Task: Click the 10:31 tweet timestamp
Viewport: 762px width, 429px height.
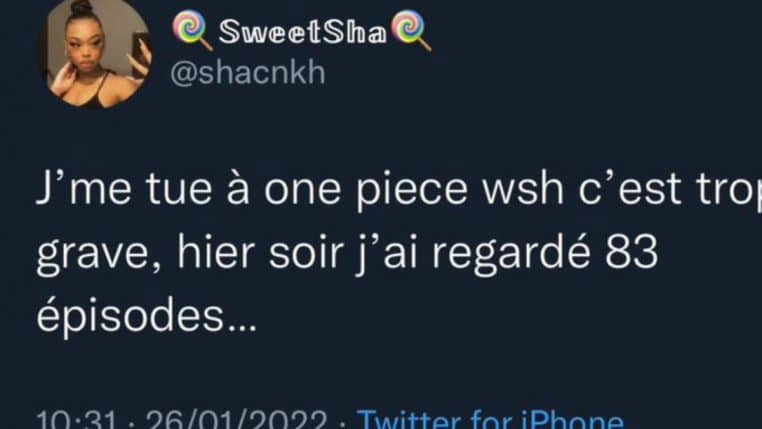Action: tap(76, 420)
